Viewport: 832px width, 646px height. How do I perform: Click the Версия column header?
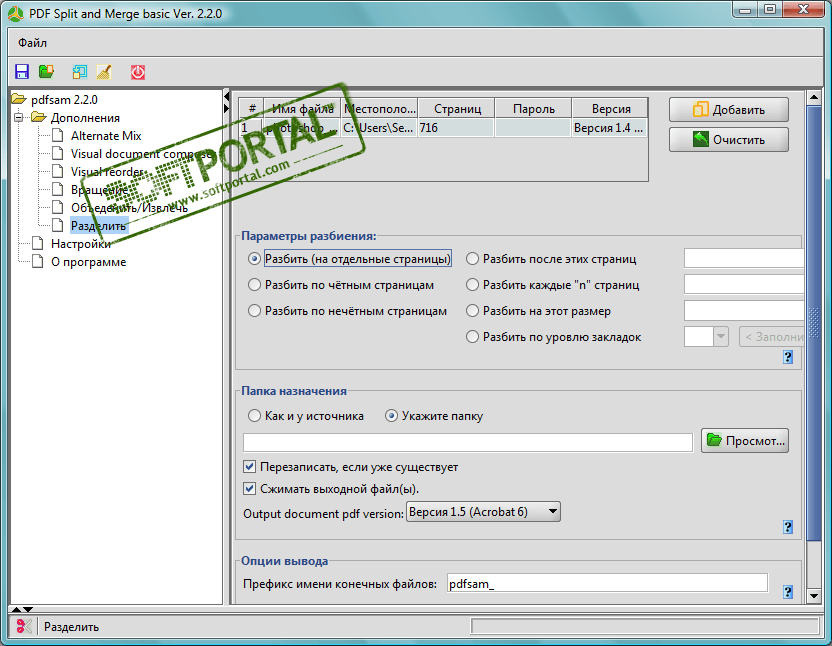(610, 108)
